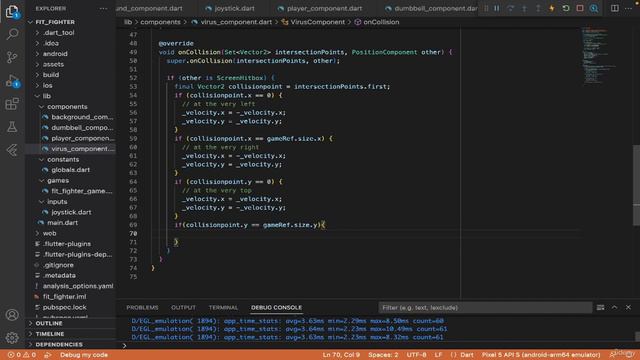The width and height of the screenshot is (640, 360).
Task: Split the editor to the right
Action: pos(614,8)
